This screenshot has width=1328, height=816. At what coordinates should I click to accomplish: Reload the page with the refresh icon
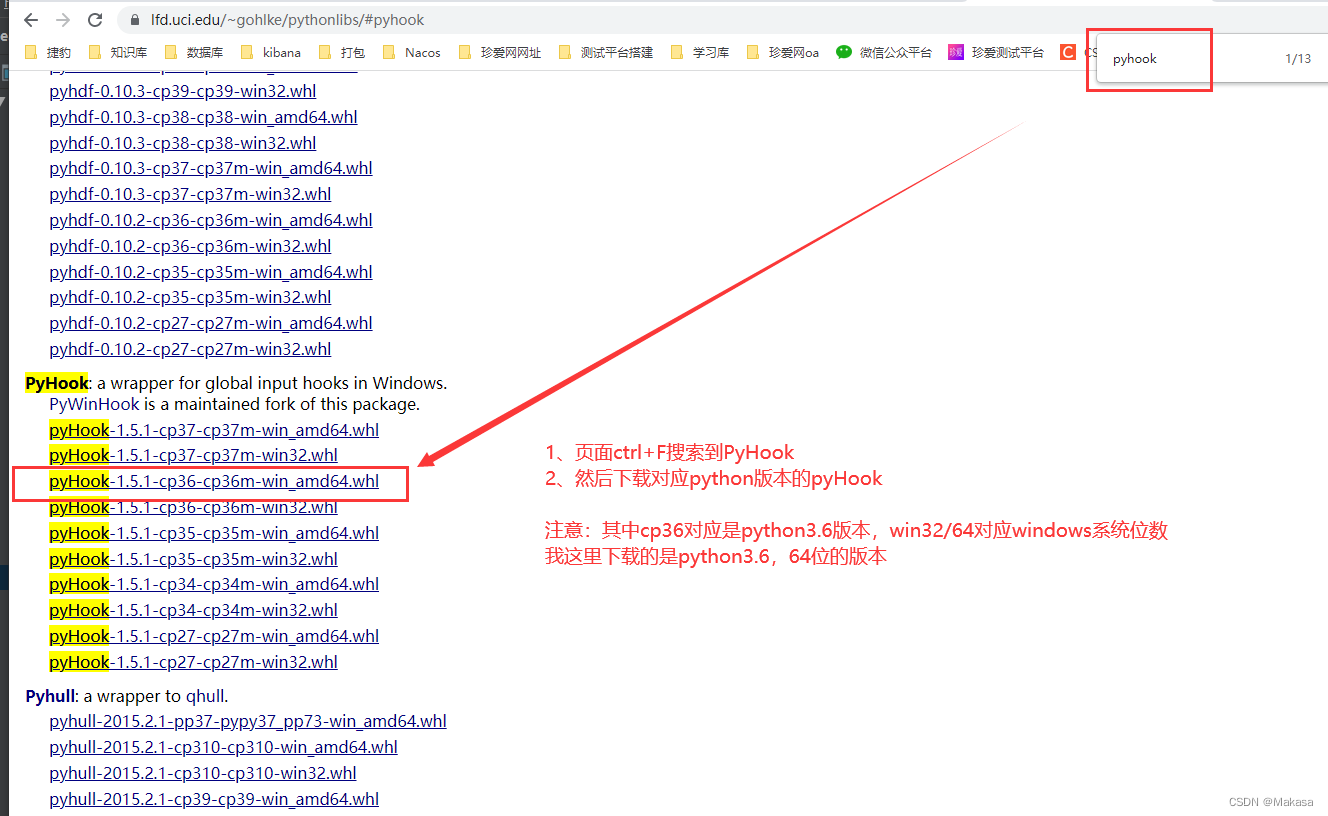coord(95,20)
